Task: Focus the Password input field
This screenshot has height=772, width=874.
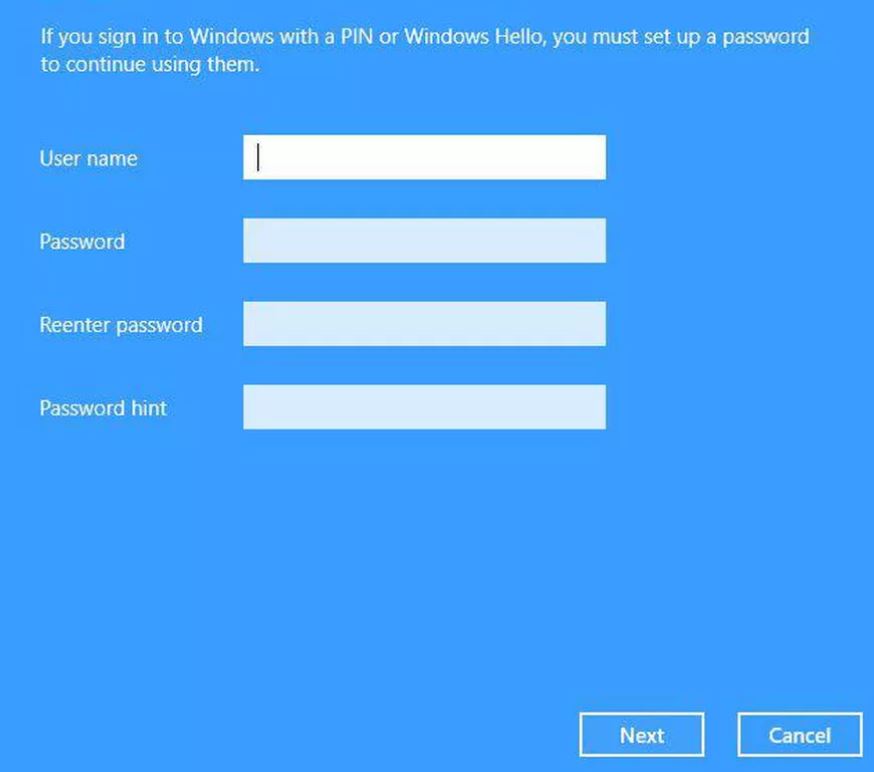Action: pos(424,240)
